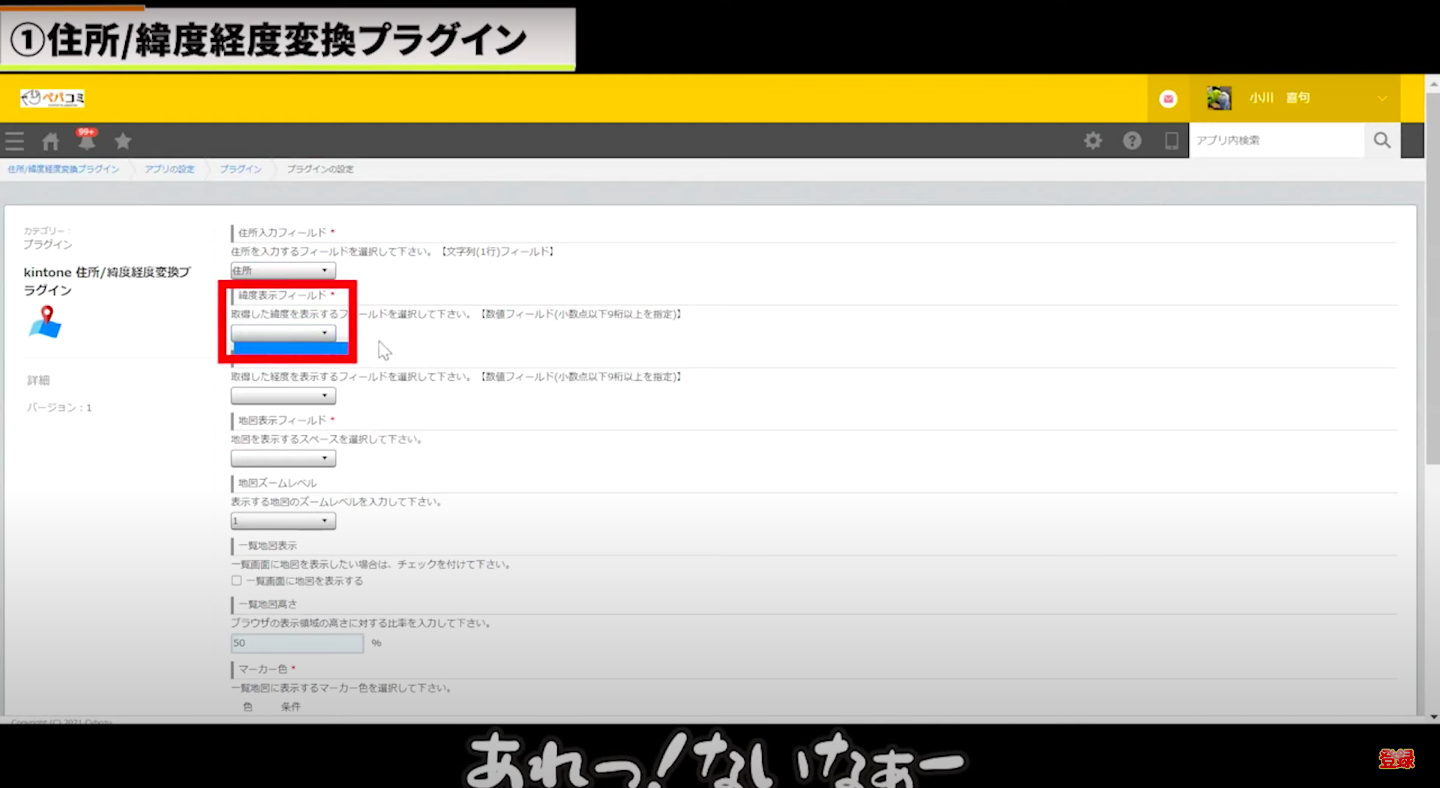Click the プラグイン breadcrumb link
This screenshot has height=788, width=1440.
tap(240, 169)
